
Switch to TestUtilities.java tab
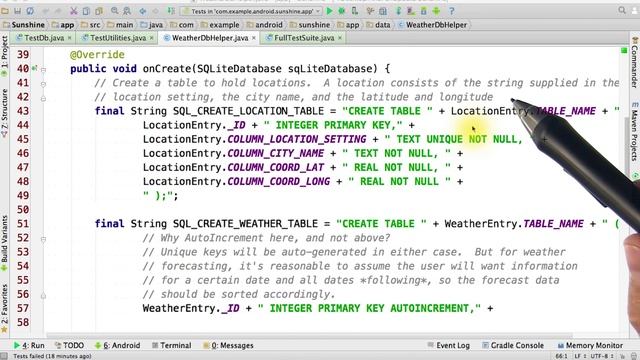point(118,38)
